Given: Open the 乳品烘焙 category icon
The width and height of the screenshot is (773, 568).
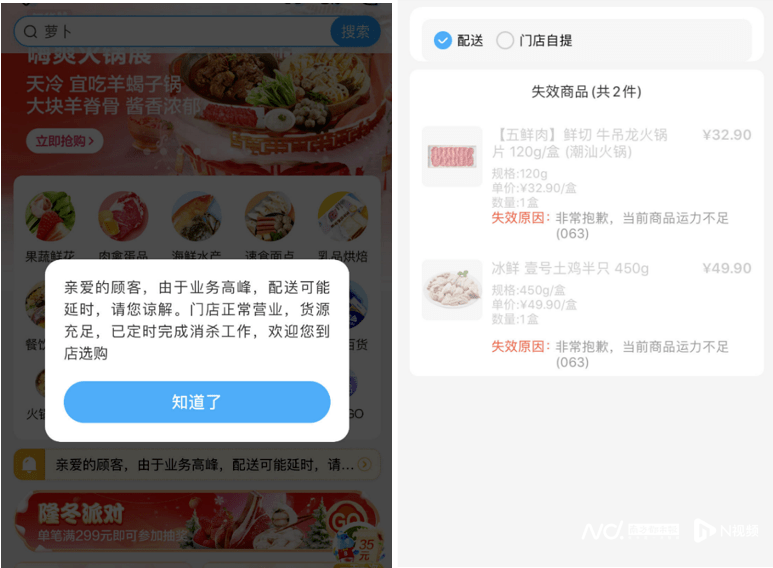Looking at the screenshot, I should tap(343, 216).
